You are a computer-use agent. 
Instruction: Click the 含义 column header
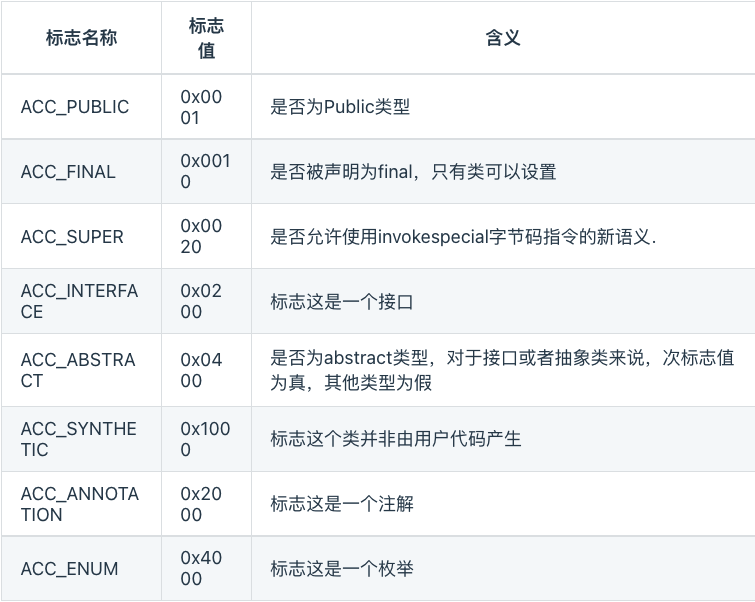(x=502, y=38)
